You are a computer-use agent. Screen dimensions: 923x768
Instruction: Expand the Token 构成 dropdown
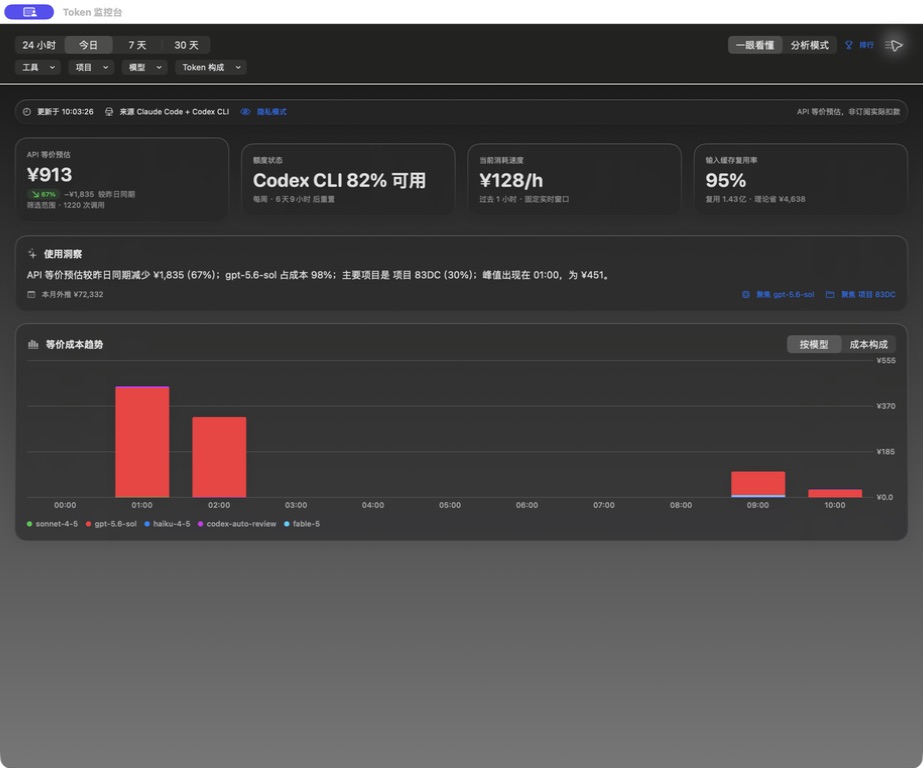click(x=211, y=68)
